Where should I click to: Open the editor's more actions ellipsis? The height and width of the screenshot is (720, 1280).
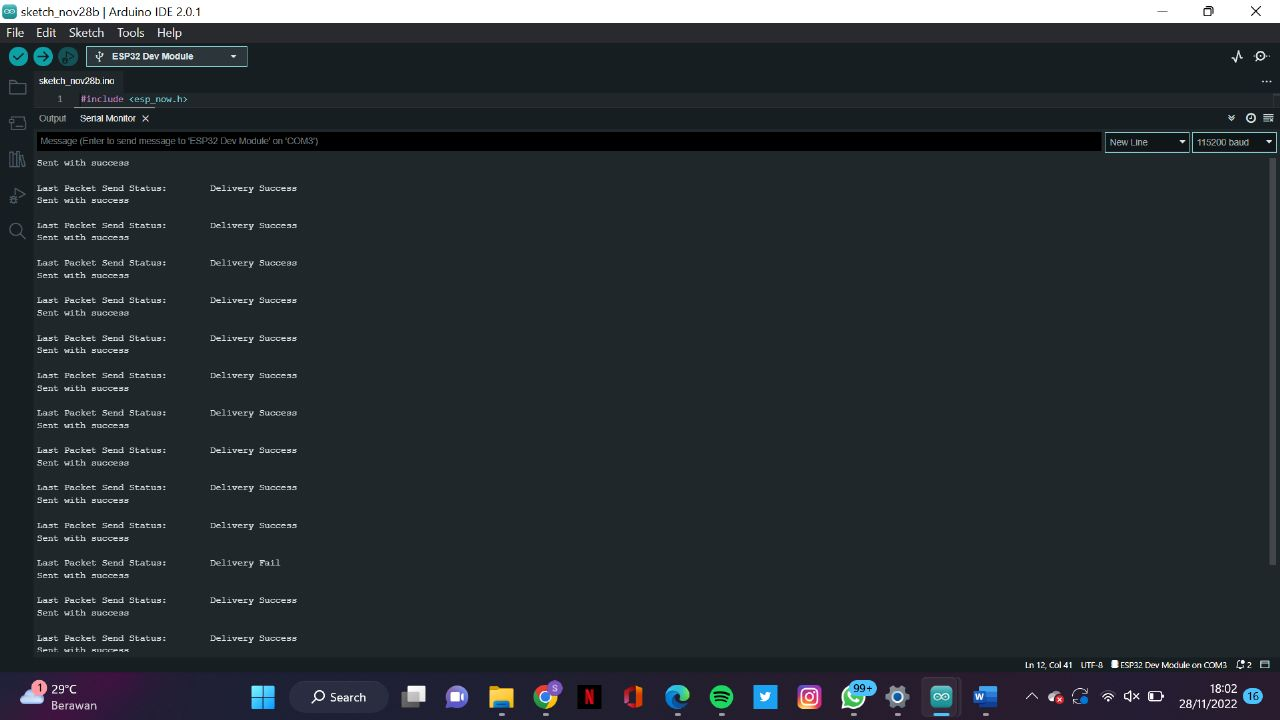click(x=1266, y=80)
